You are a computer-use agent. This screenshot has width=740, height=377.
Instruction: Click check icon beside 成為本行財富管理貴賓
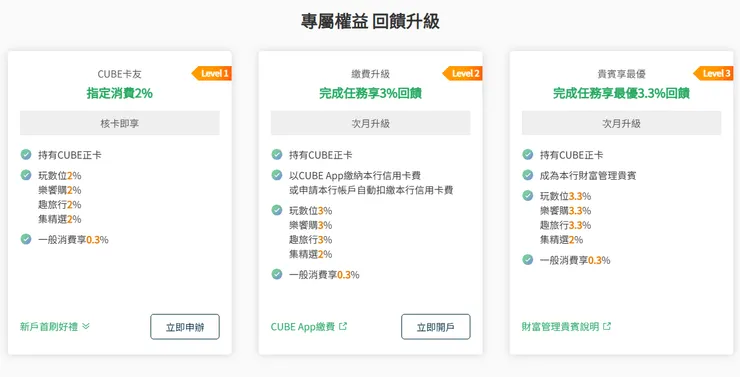click(528, 175)
